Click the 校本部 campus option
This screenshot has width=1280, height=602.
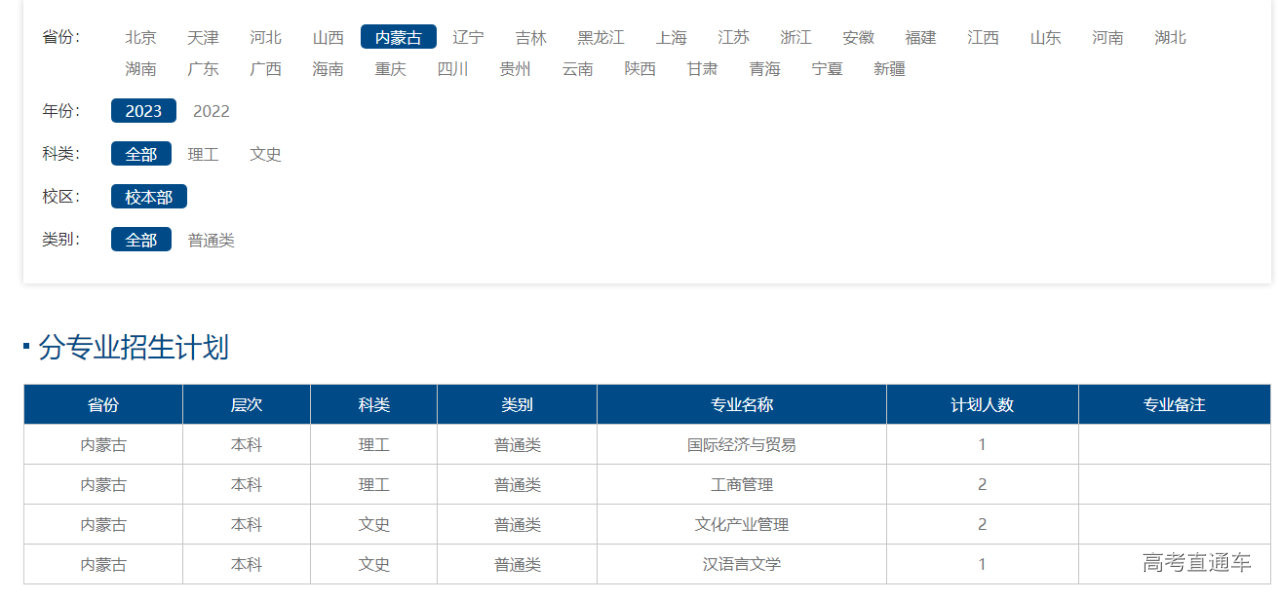(x=148, y=197)
